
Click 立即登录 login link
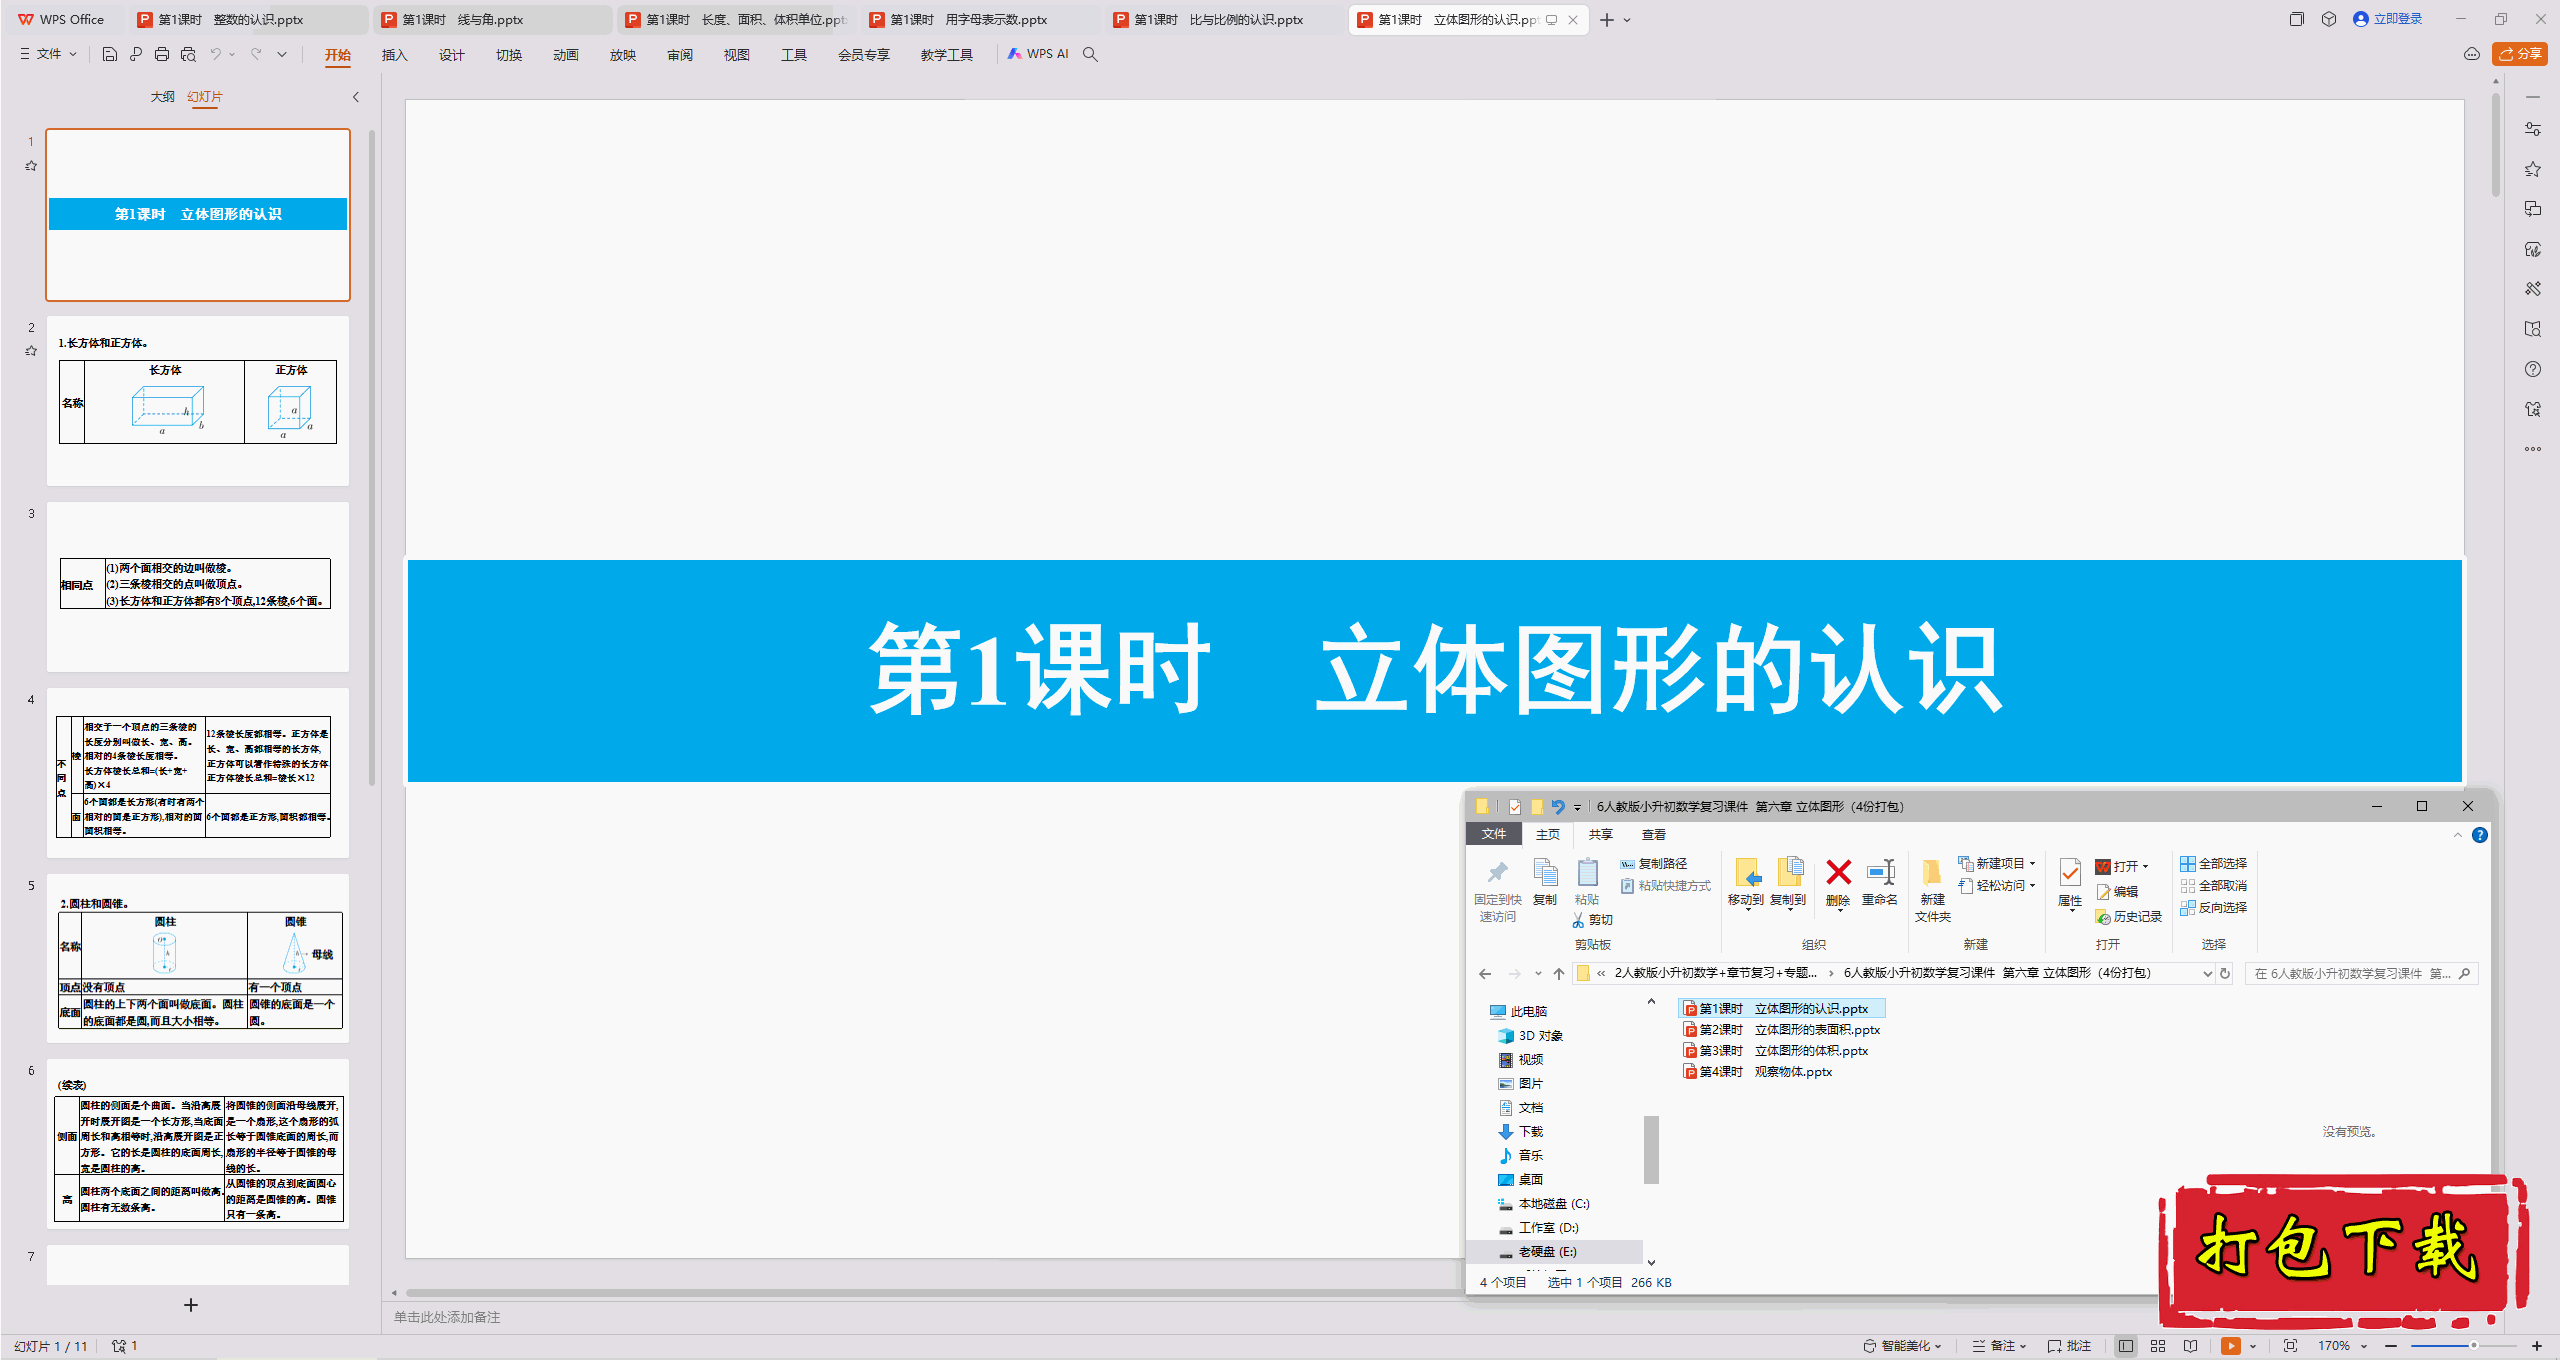tap(2388, 19)
